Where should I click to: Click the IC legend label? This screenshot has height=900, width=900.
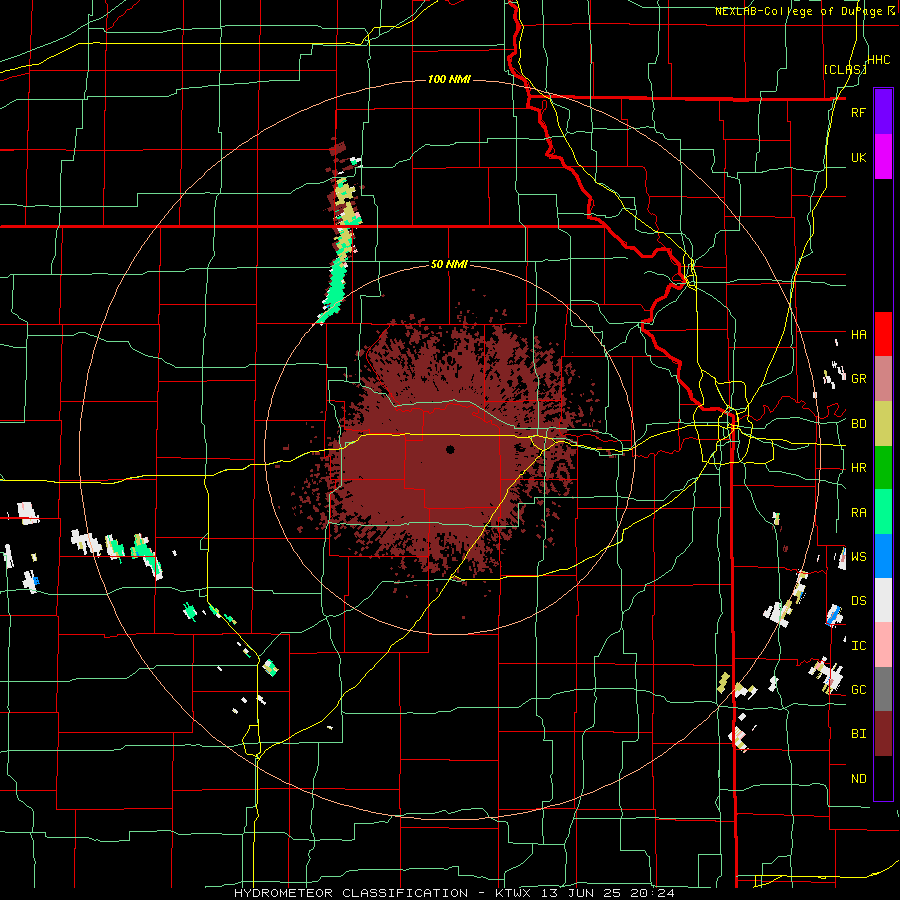(858, 646)
